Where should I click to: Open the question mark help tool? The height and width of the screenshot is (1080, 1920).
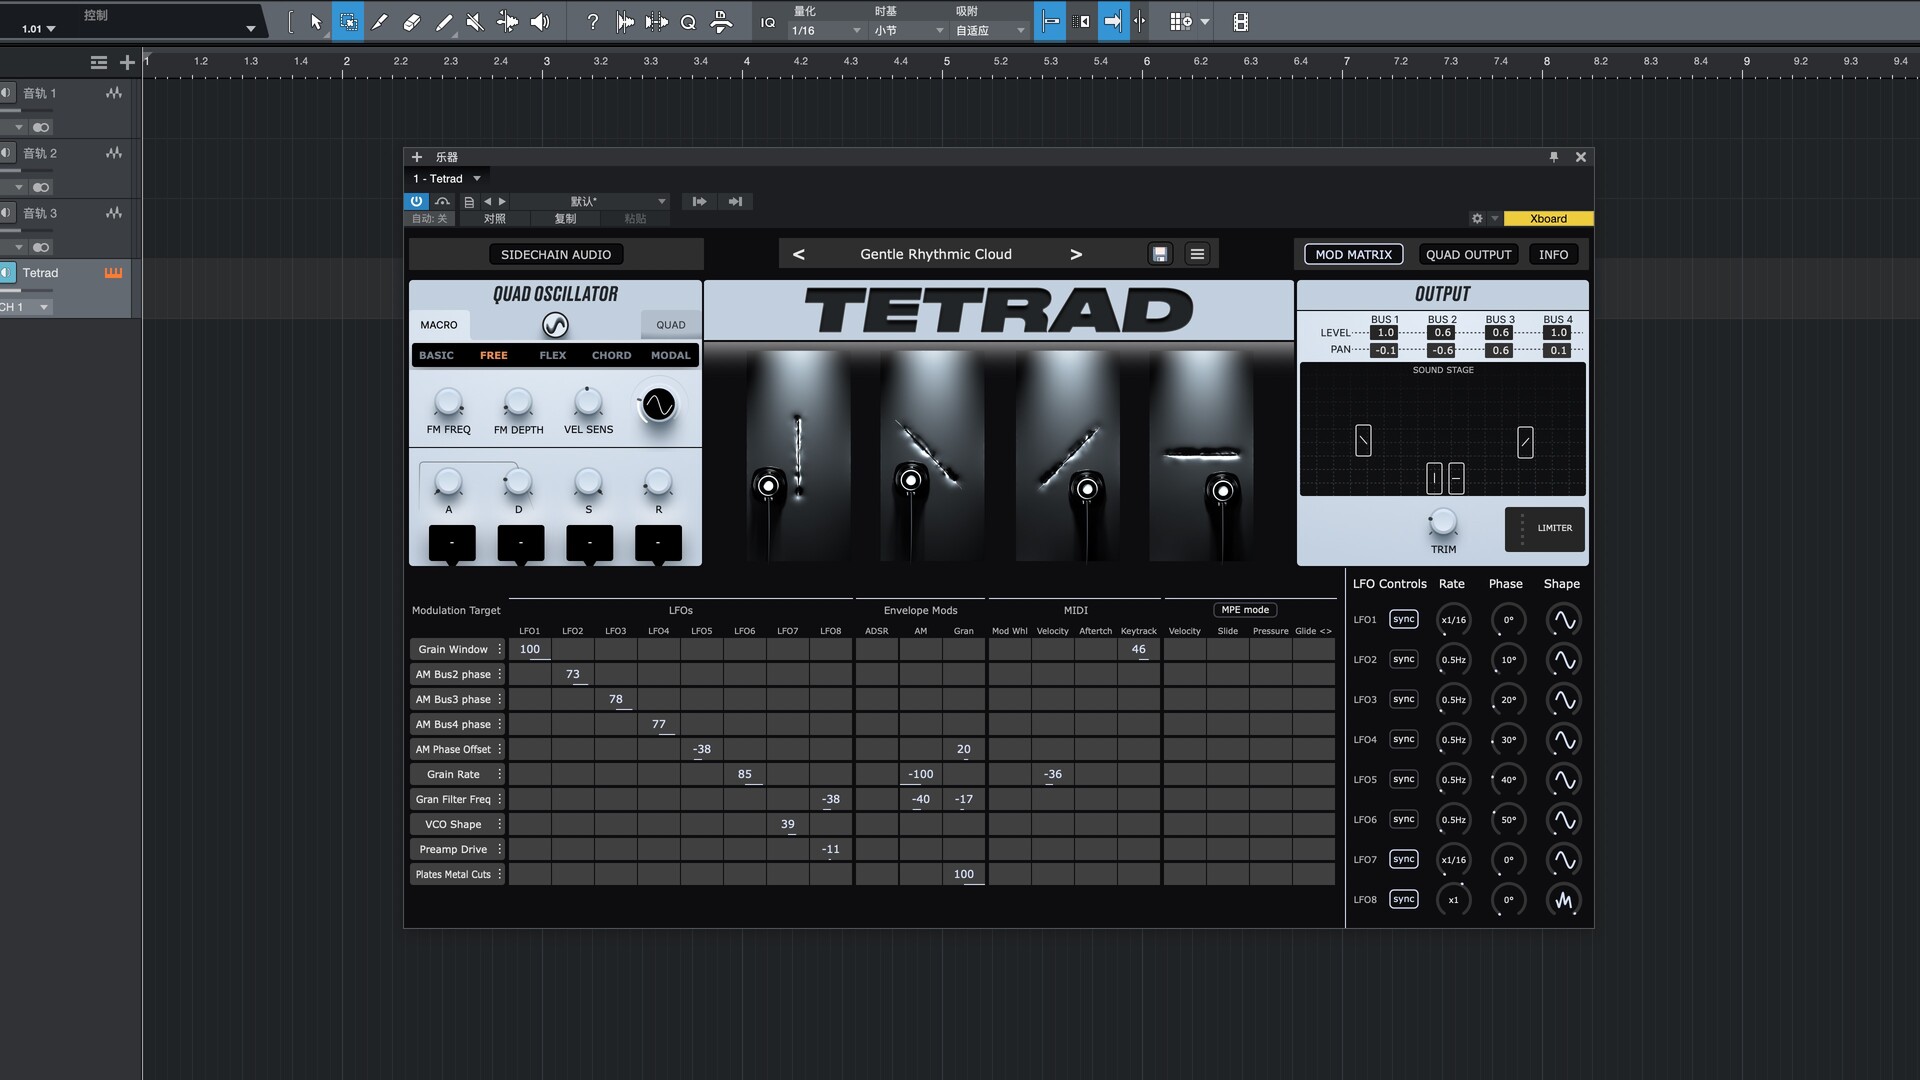pyautogui.click(x=593, y=22)
